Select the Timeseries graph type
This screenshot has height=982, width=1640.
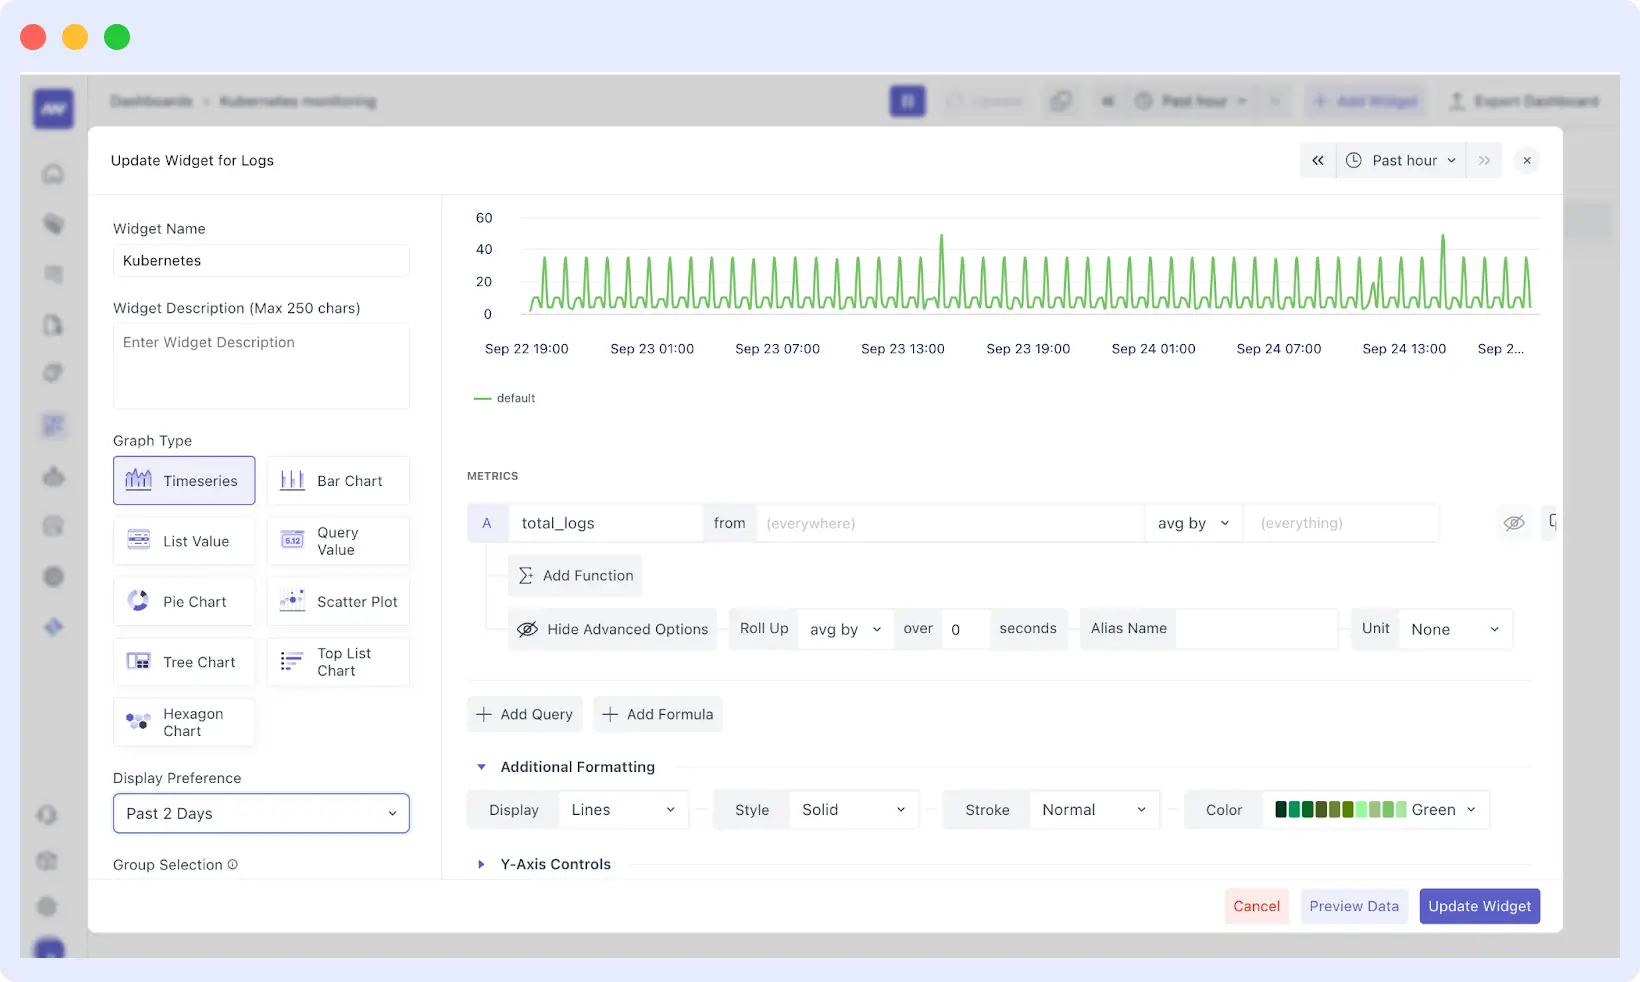(x=184, y=480)
